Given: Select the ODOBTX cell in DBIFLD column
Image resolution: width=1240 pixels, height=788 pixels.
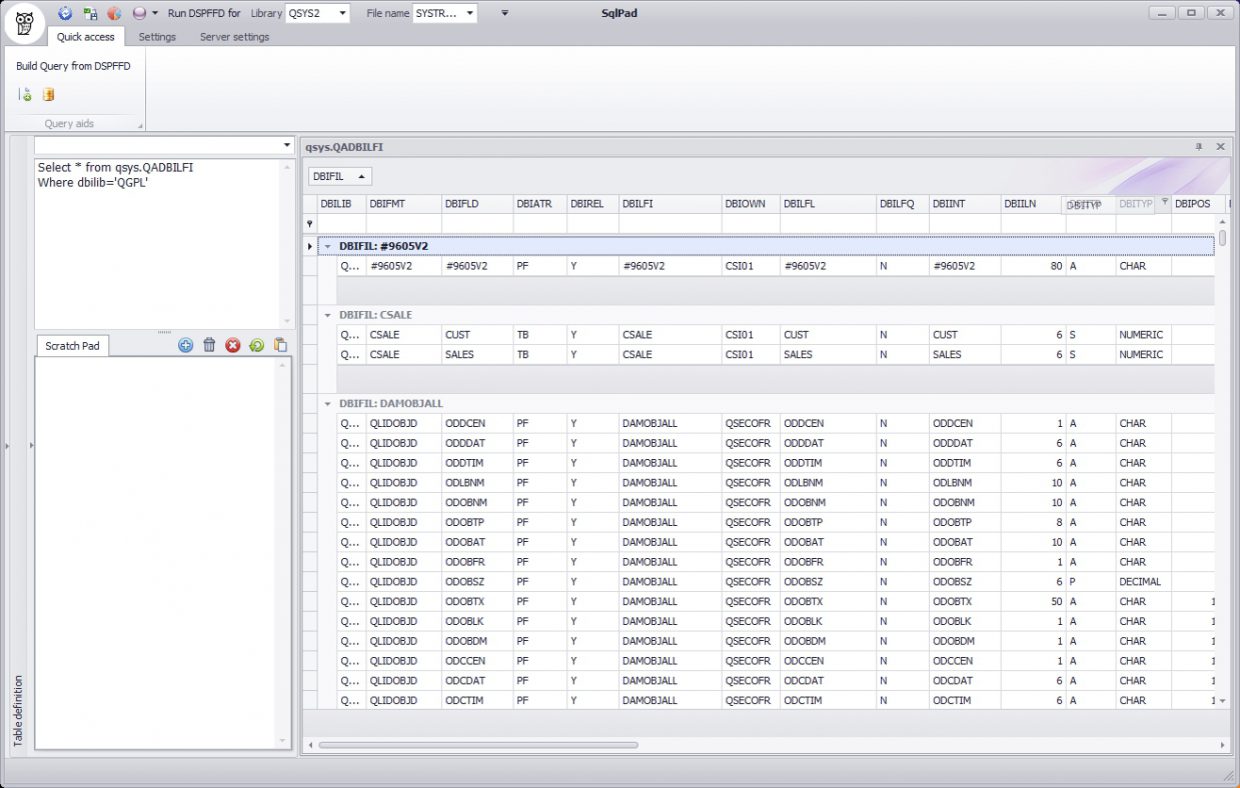Looking at the screenshot, I should tap(478, 602).
